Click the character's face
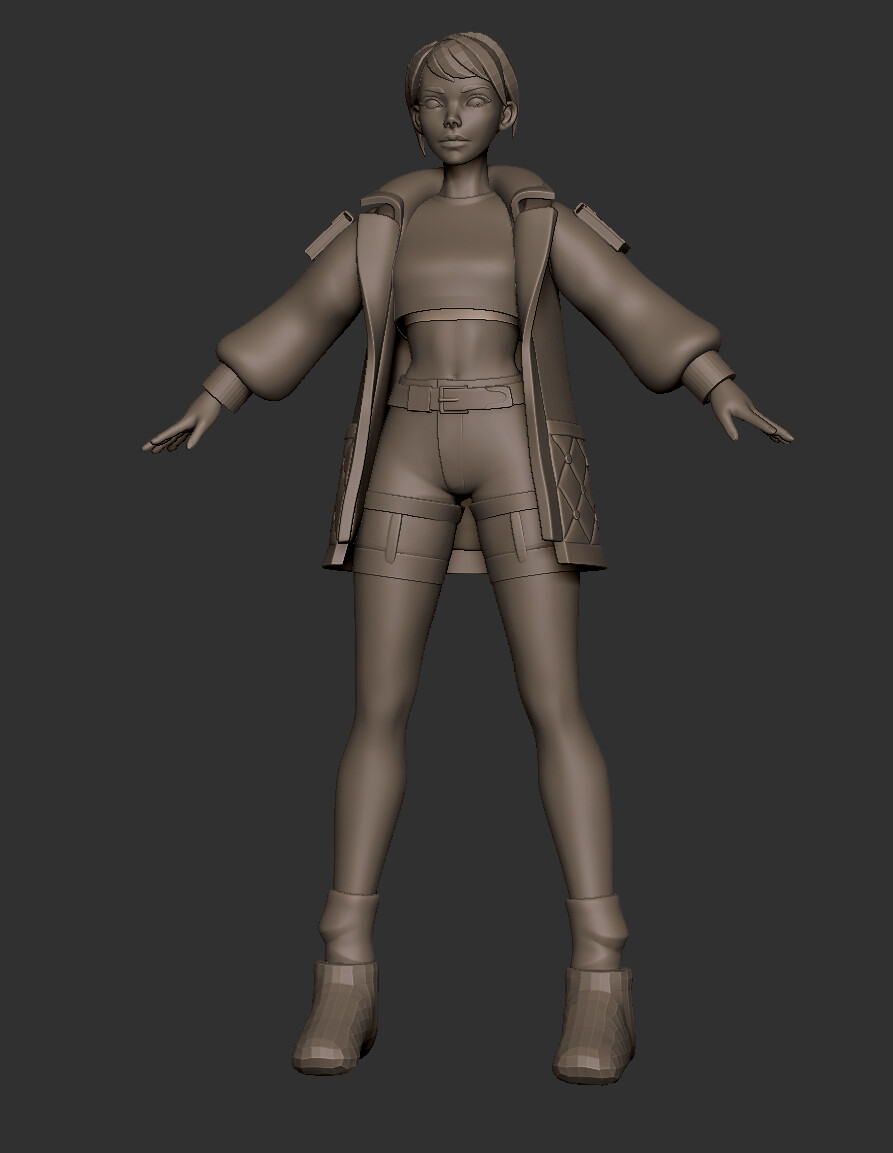 pyautogui.click(x=457, y=117)
